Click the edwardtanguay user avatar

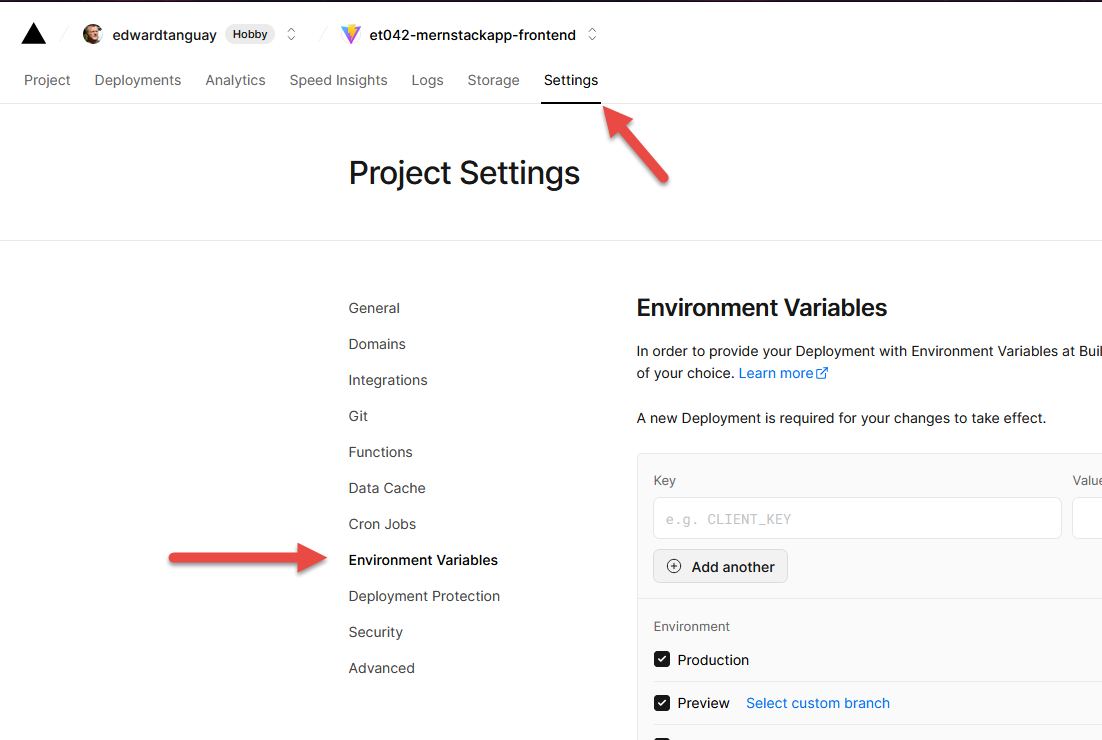point(92,34)
